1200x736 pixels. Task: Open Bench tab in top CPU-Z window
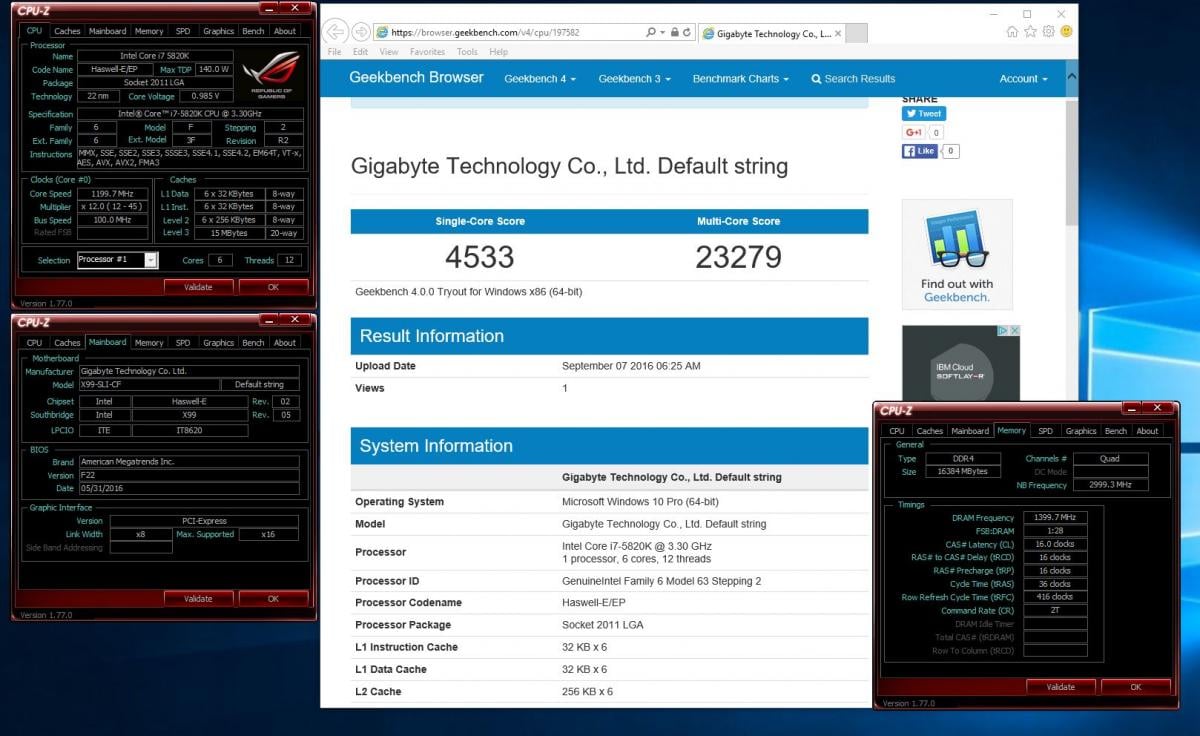pyautogui.click(x=254, y=31)
